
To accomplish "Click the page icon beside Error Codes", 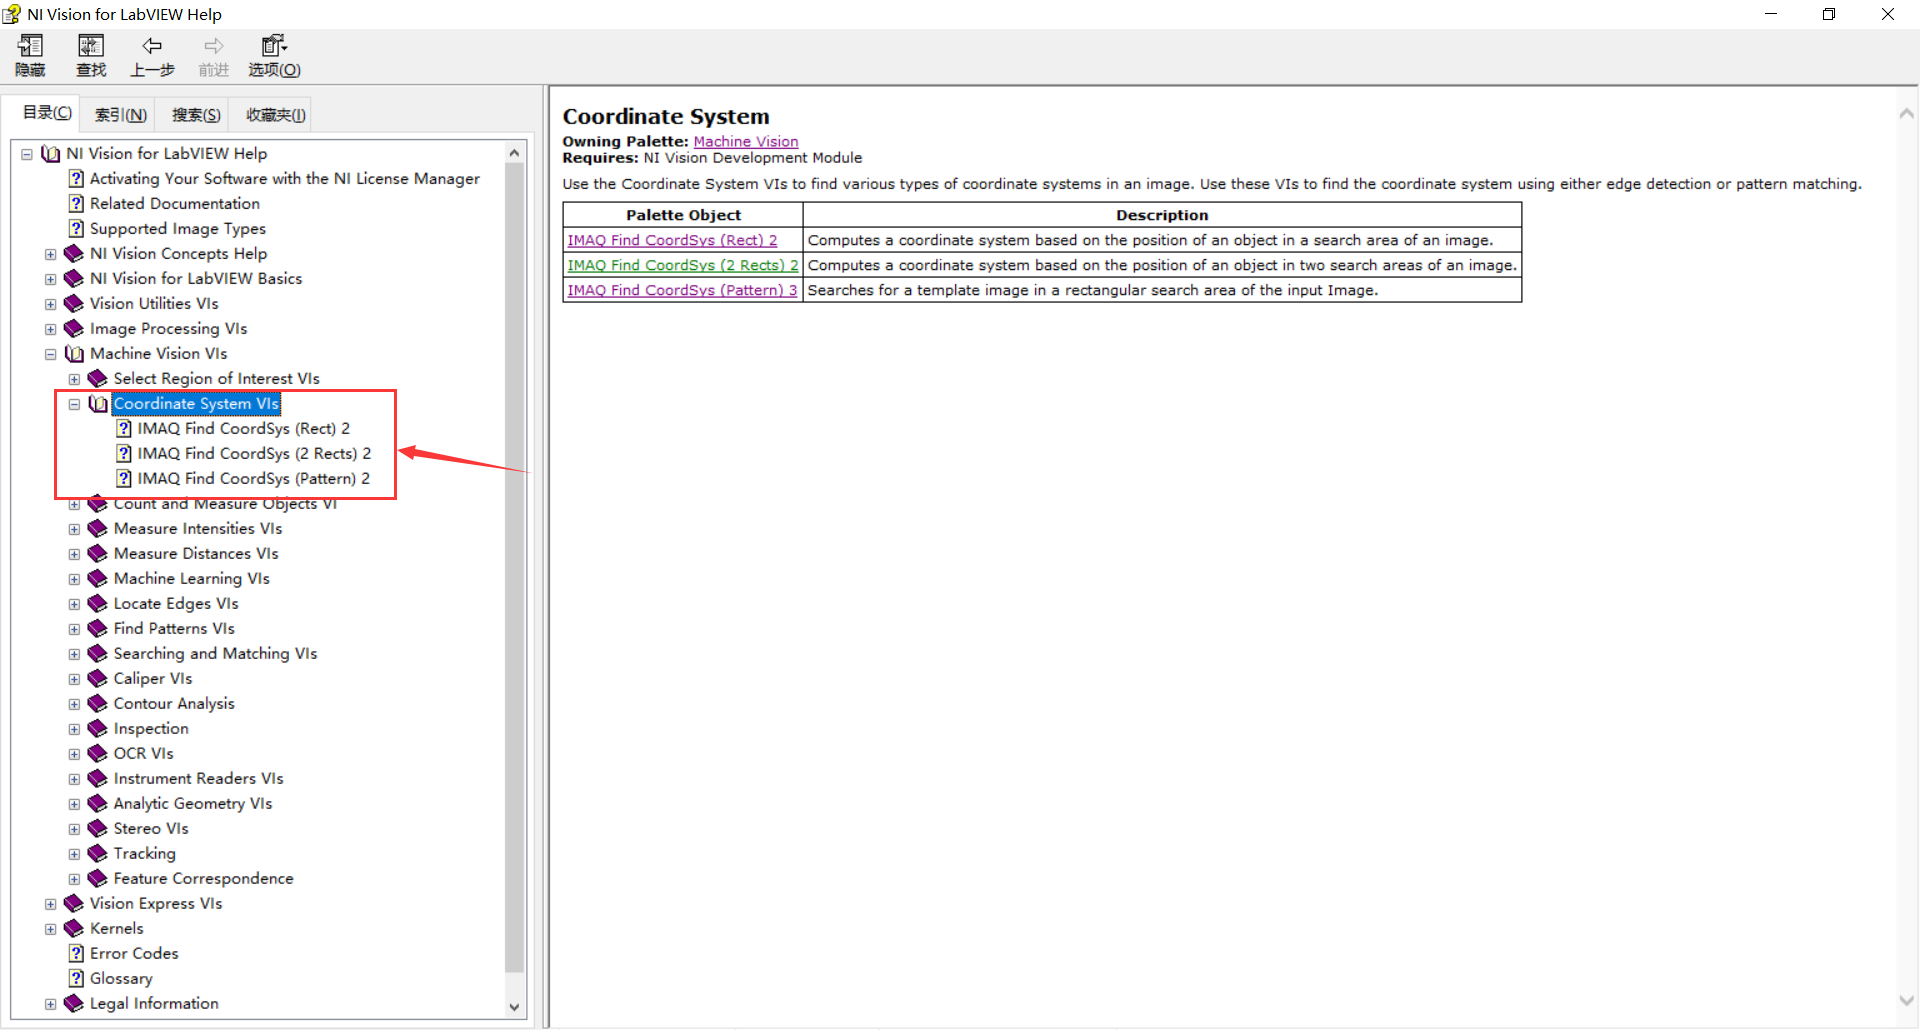I will (x=76, y=954).
